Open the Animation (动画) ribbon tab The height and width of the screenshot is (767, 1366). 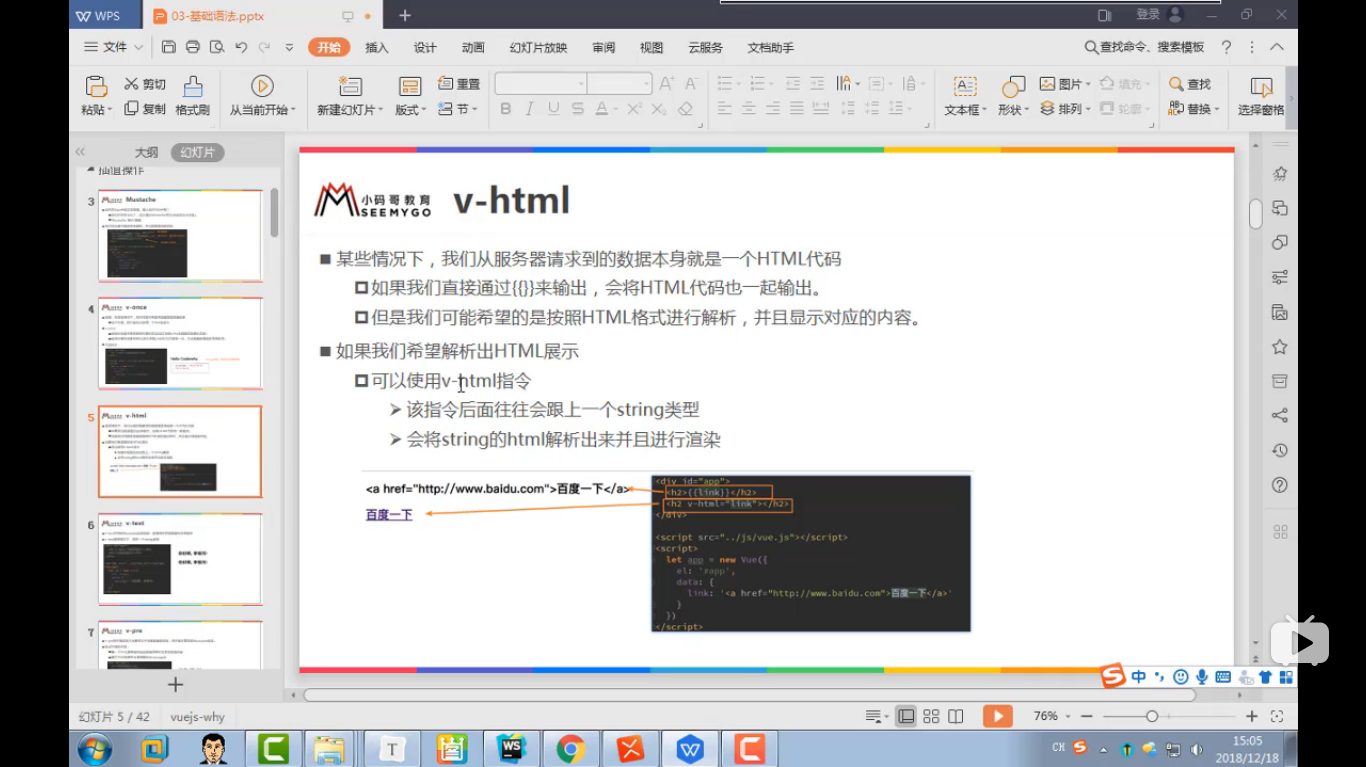pyautogui.click(x=473, y=47)
